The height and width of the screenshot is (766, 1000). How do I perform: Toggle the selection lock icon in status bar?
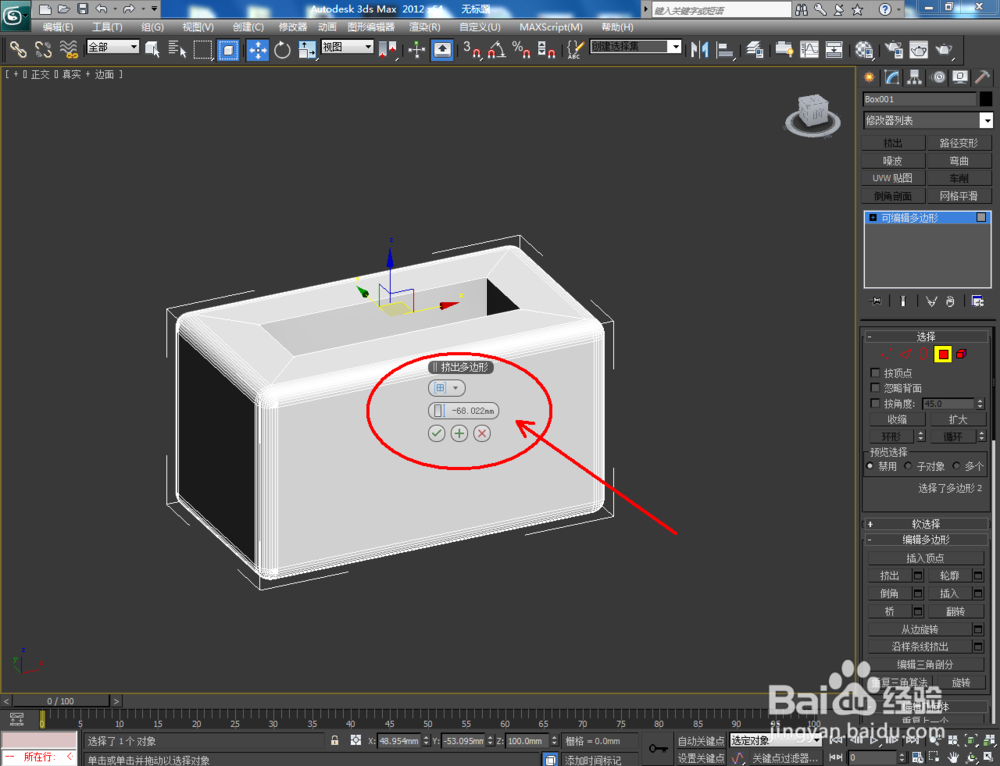point(335,740)
